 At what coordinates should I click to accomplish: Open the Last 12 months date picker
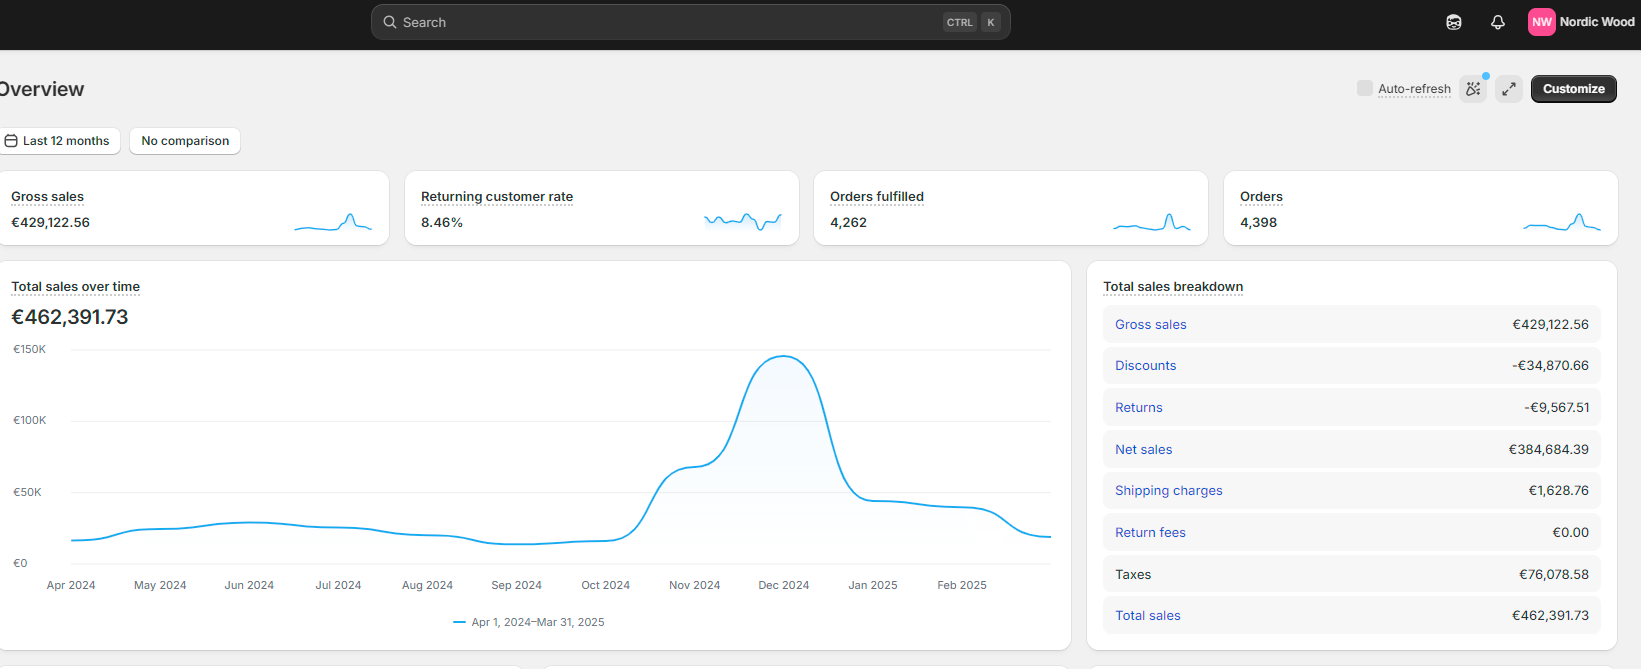point(58,141)
